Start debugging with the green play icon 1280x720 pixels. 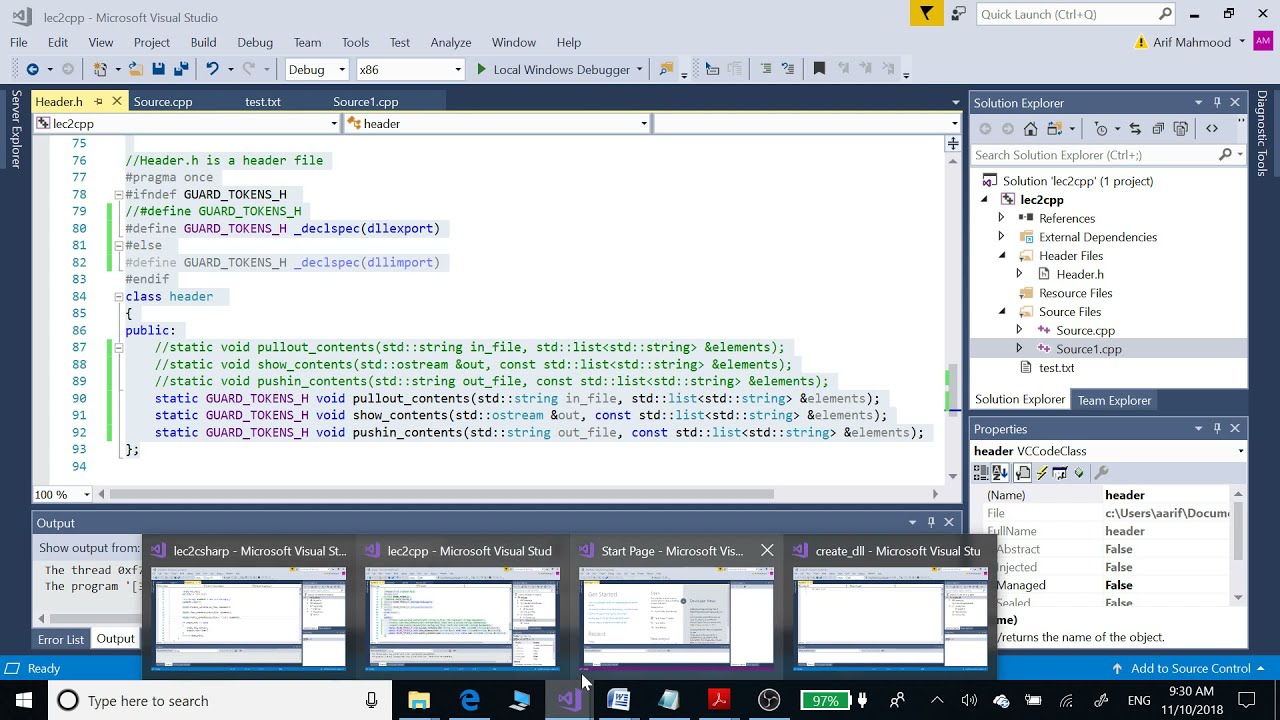(481, 69)
